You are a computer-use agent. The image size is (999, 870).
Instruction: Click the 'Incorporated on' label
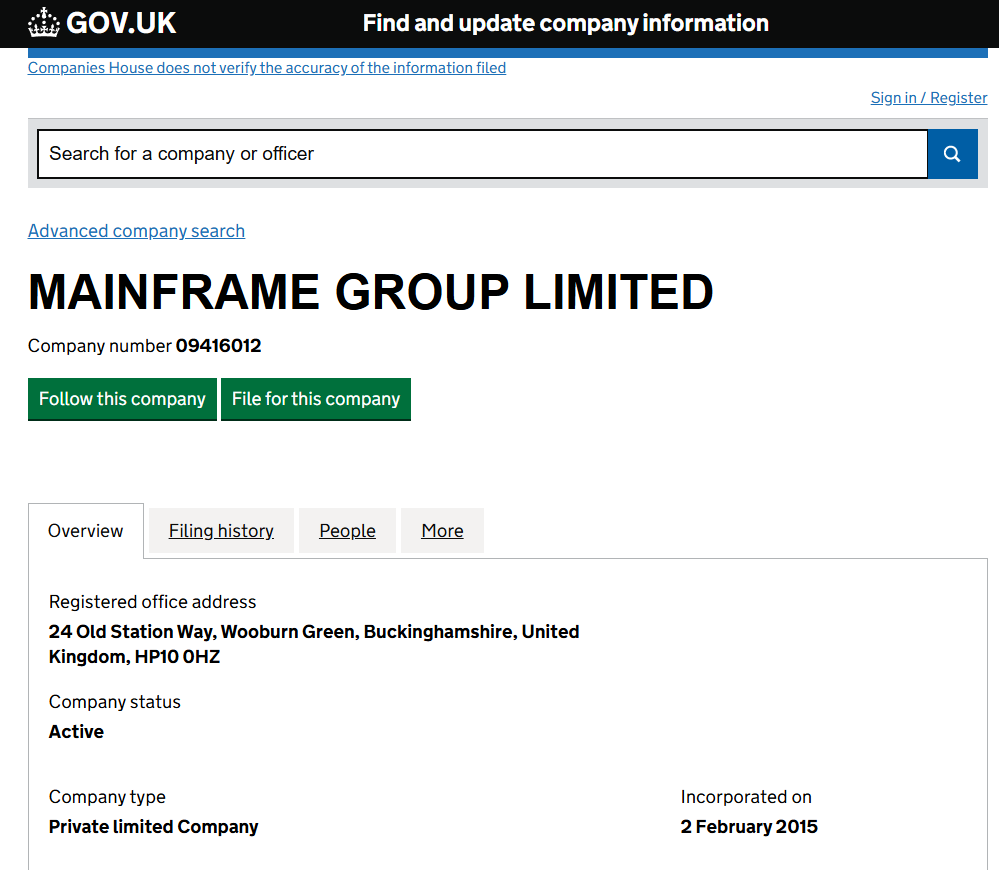(x=746, y=797)
